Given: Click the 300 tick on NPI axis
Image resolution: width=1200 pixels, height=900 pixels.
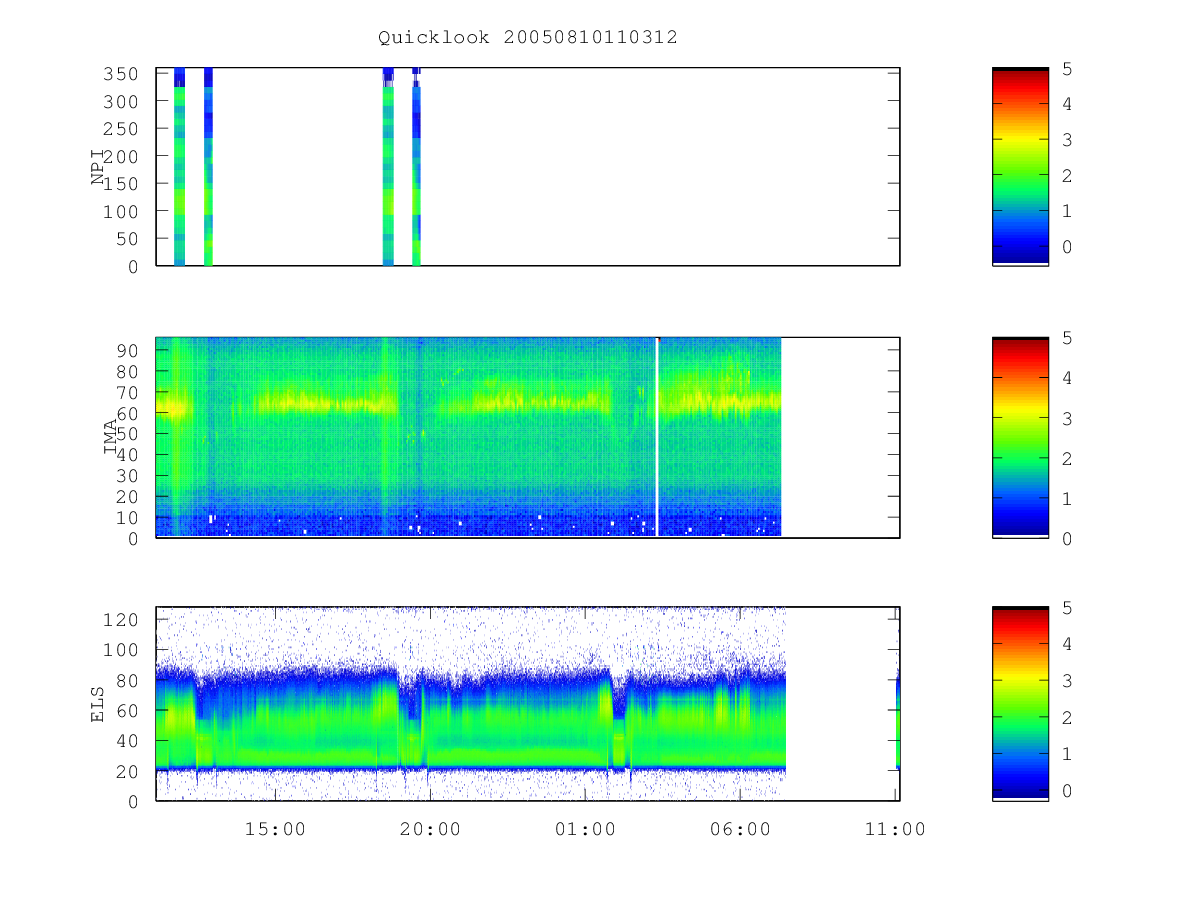Looking at the screenshot, I should (x=121, y=102).
